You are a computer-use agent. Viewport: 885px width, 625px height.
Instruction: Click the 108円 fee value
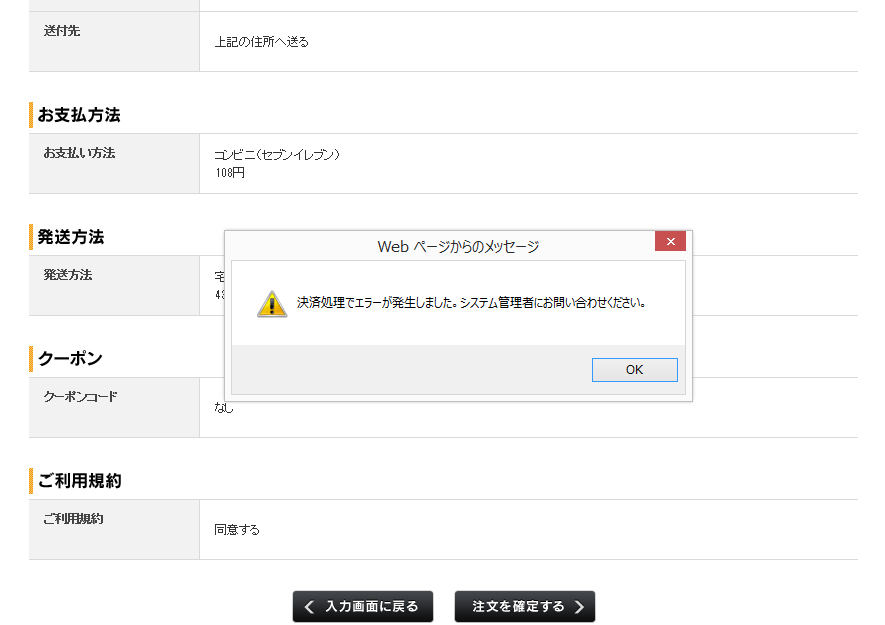[230, 173]
